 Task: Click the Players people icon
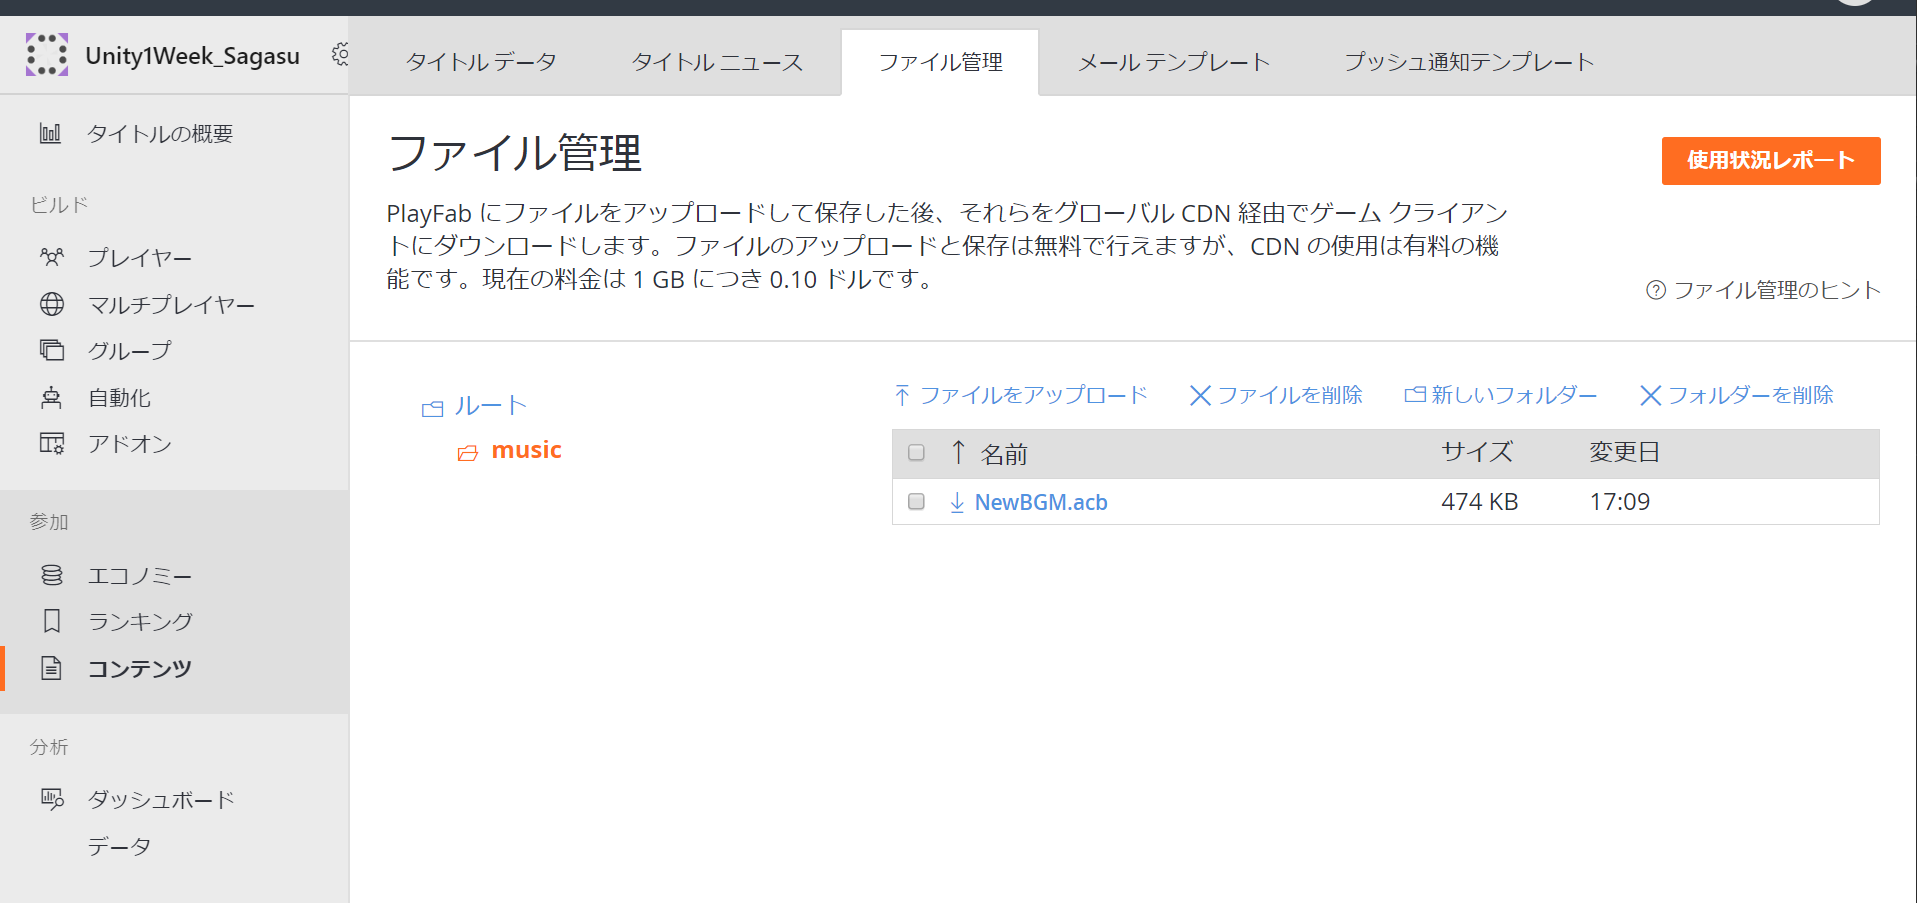52,257
